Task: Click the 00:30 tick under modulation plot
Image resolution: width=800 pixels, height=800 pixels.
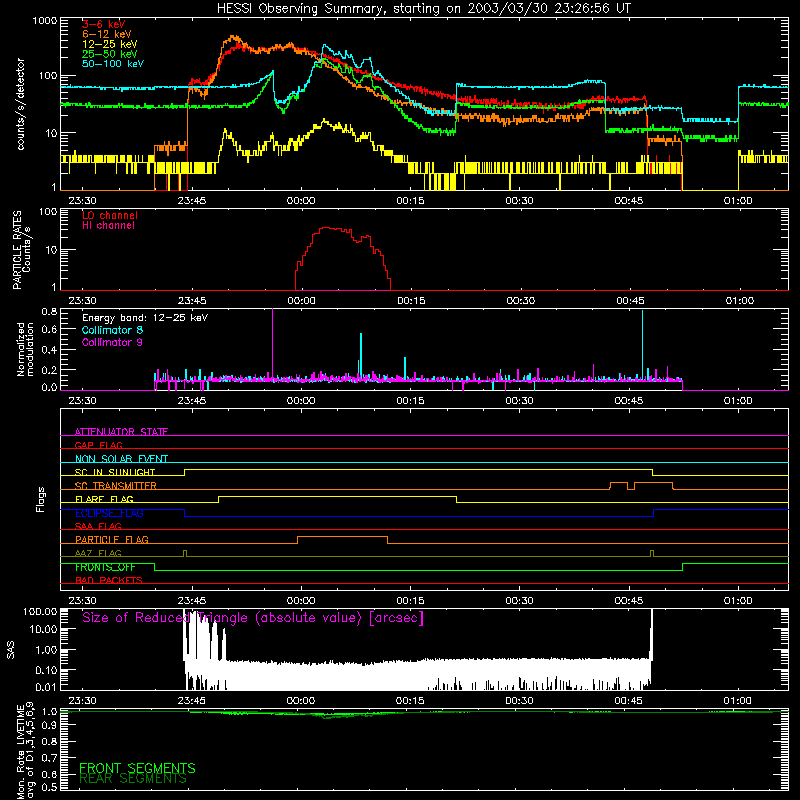Action: point(519,401)
